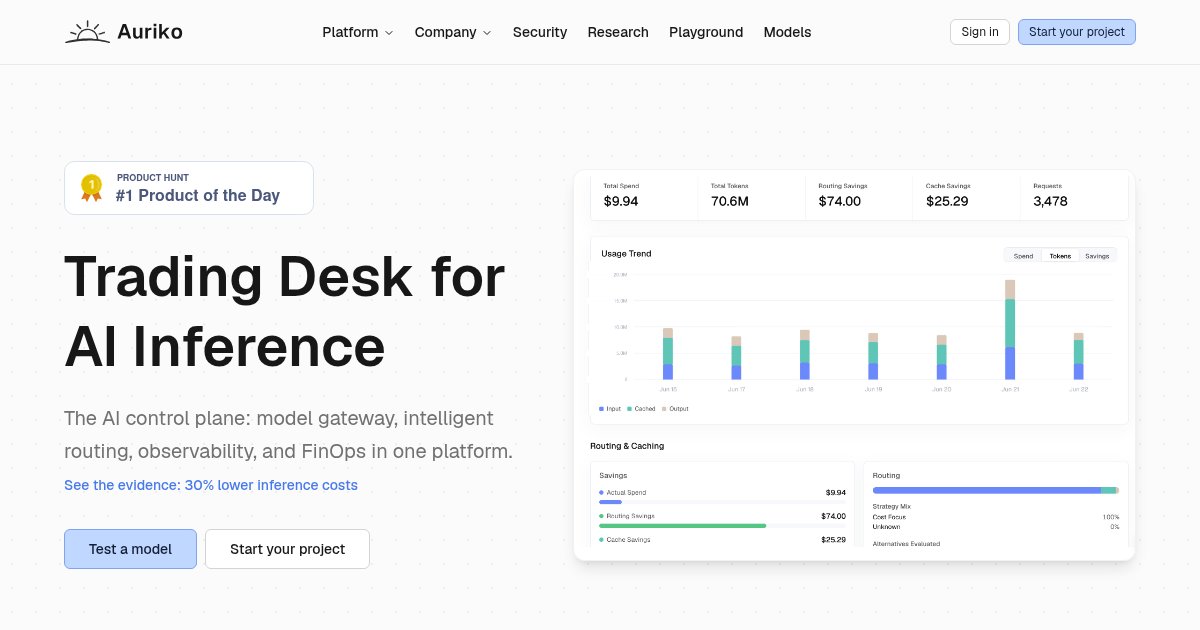Click the Alternatives Evaluated label
The height and width of the screenshot is (630, 1200).
(906, 544)
